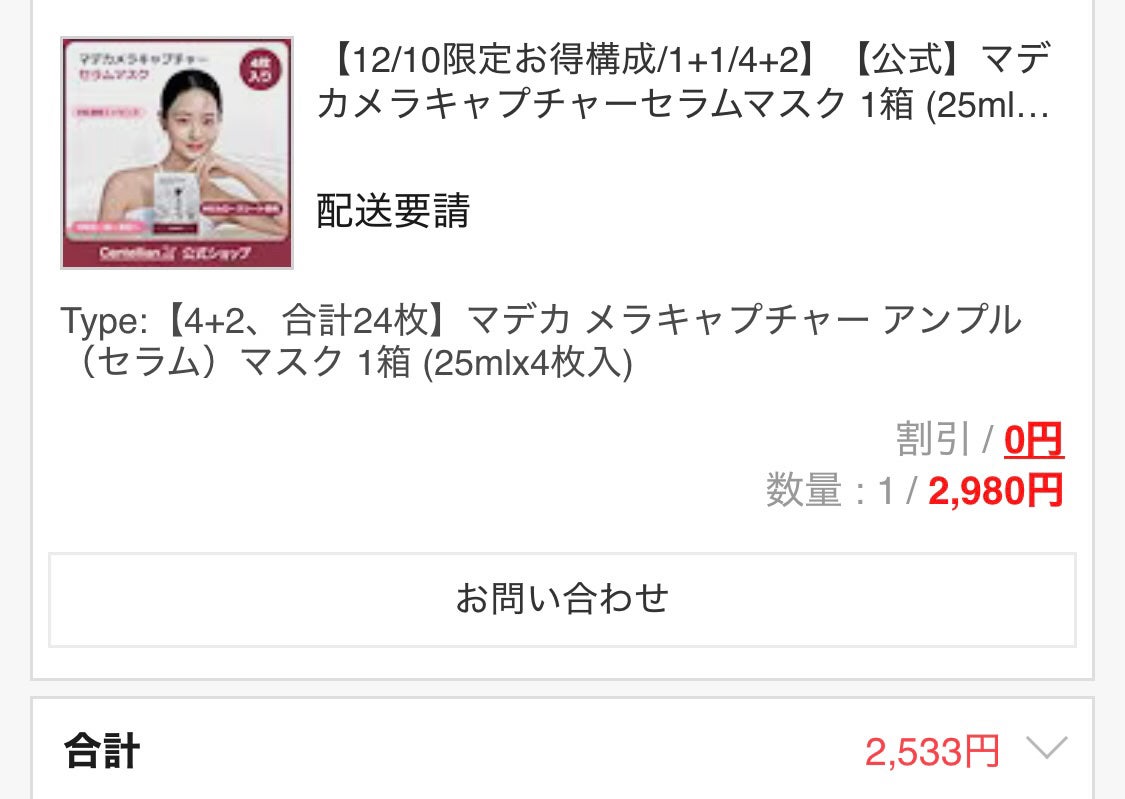Tap the red 2,980円 item price
The height and width of the screenshot is (799, 1125).
click(995, 491)
